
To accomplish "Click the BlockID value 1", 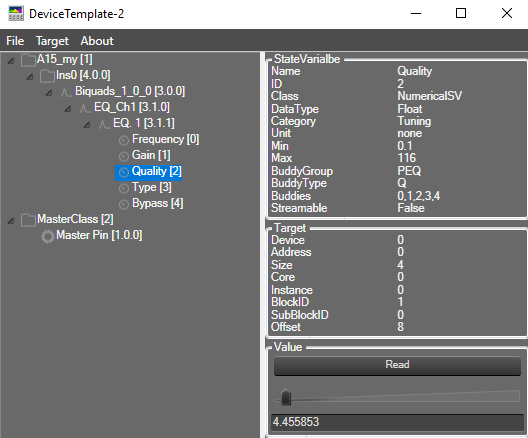I will (400, 302).
